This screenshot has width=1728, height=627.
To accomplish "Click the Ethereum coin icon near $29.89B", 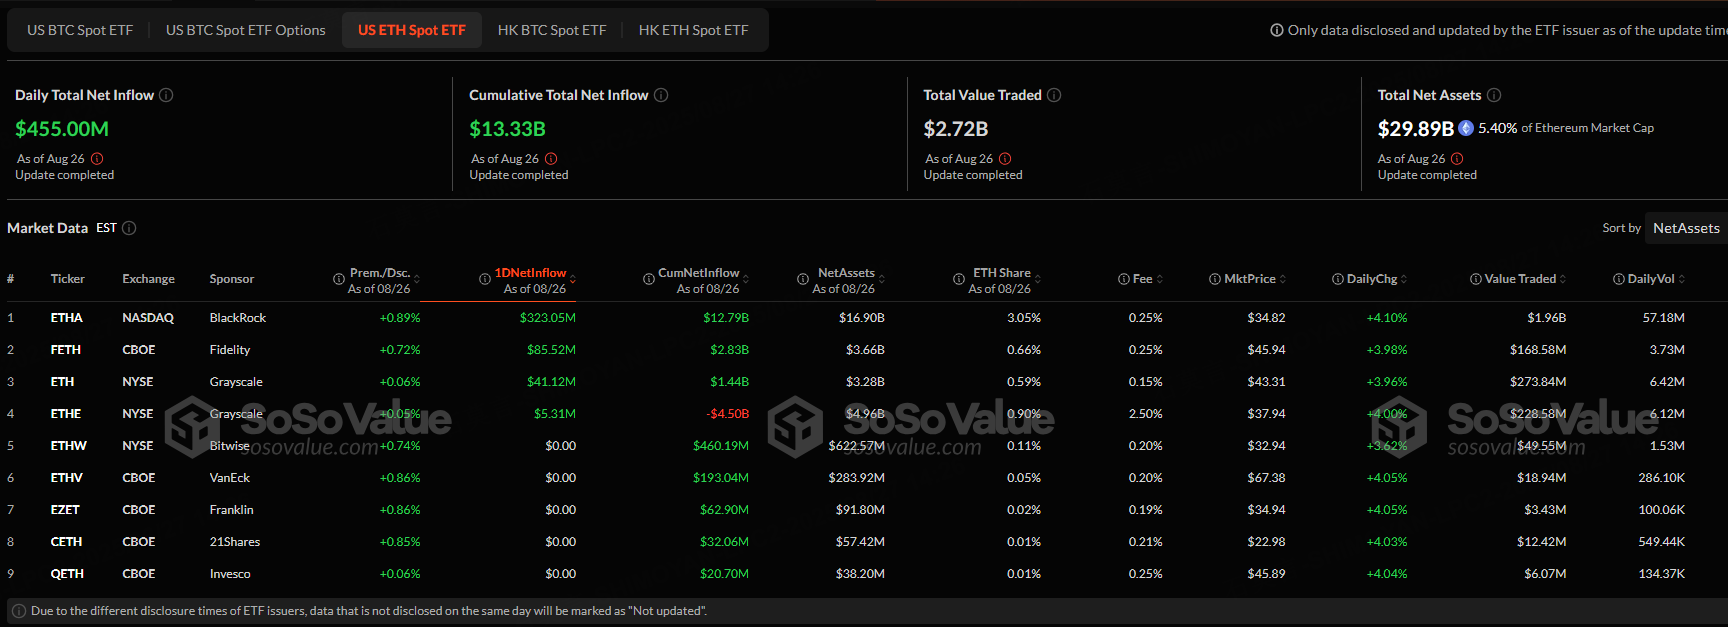I will tap(1466, 128).
